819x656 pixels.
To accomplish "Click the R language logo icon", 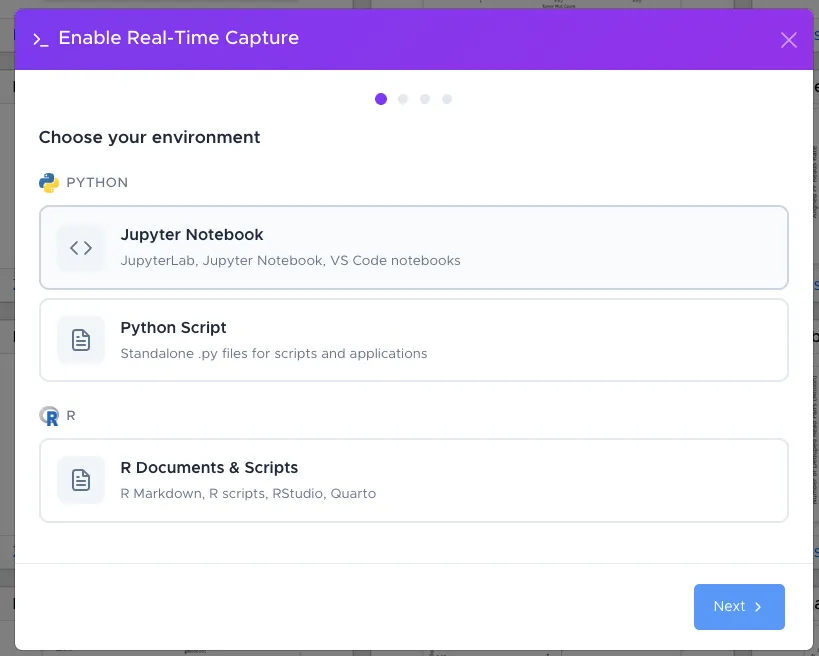I will pos(49,416).
